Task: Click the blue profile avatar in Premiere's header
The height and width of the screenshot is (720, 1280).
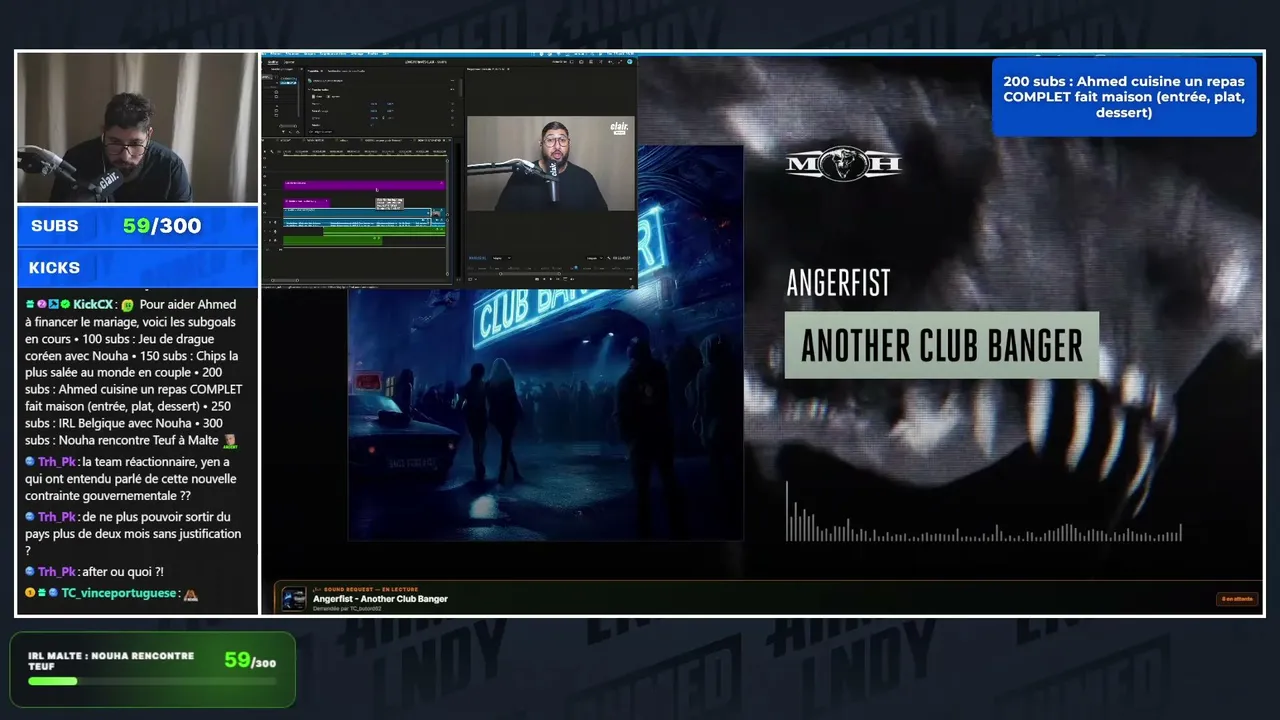Action: point(630,62)
